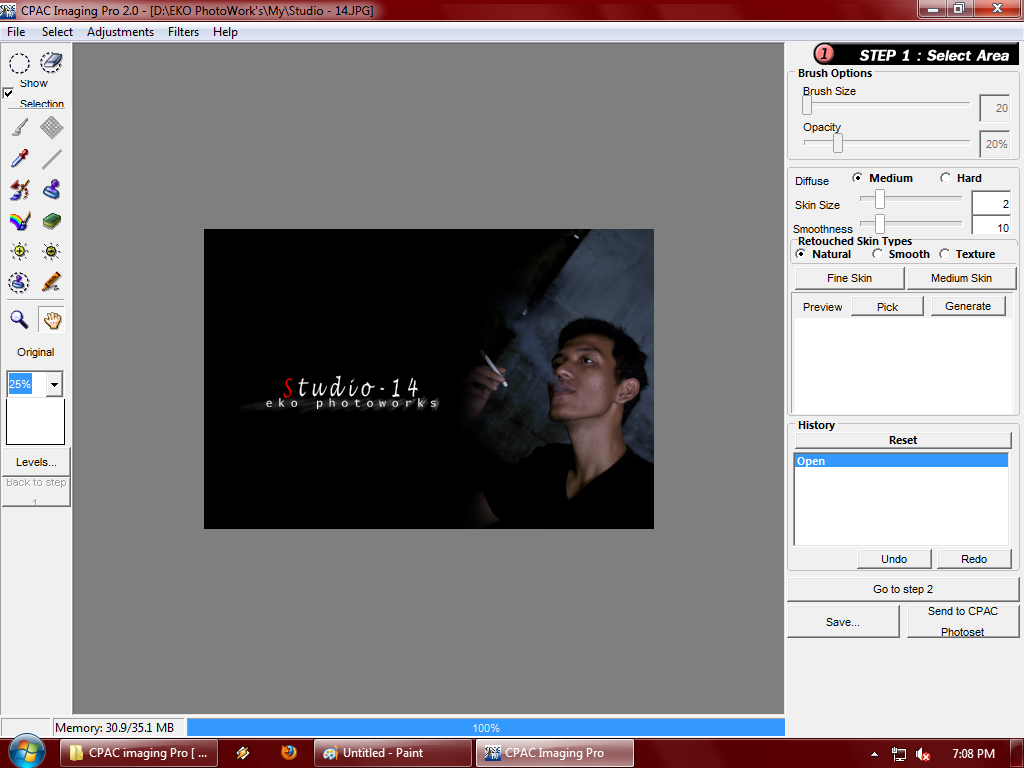1024x768 pixels.
Task: Choose the purple clone stamp tool
Action: 52,190
